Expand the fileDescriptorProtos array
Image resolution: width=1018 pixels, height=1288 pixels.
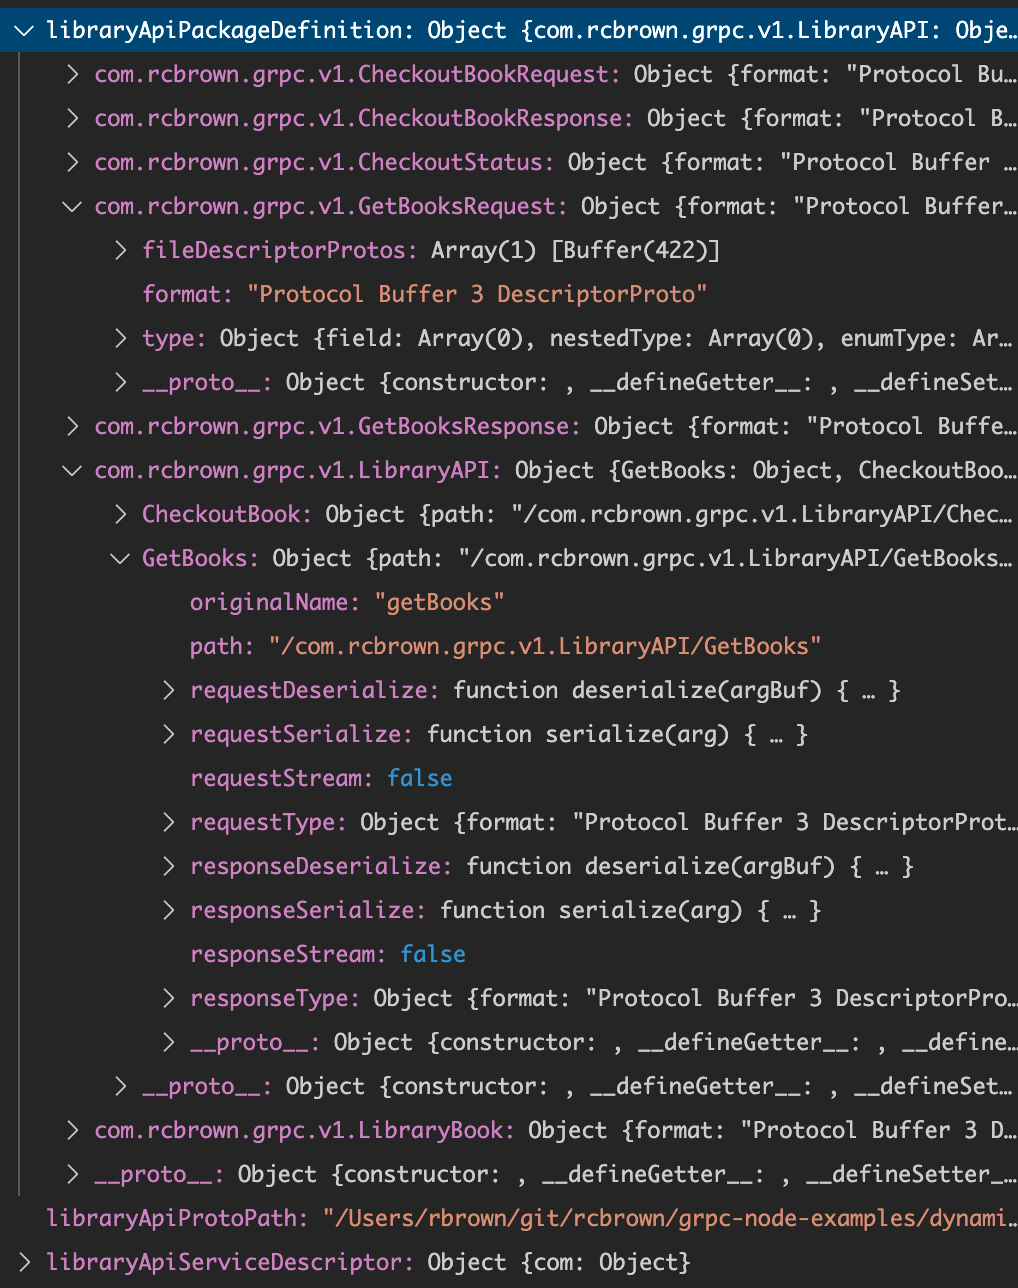120,250
